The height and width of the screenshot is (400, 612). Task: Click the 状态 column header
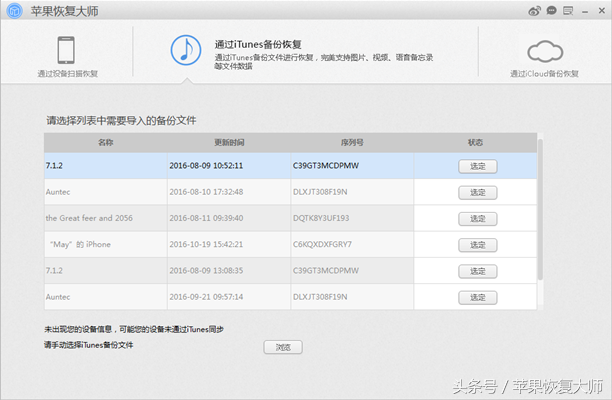(x=475, y=142)
